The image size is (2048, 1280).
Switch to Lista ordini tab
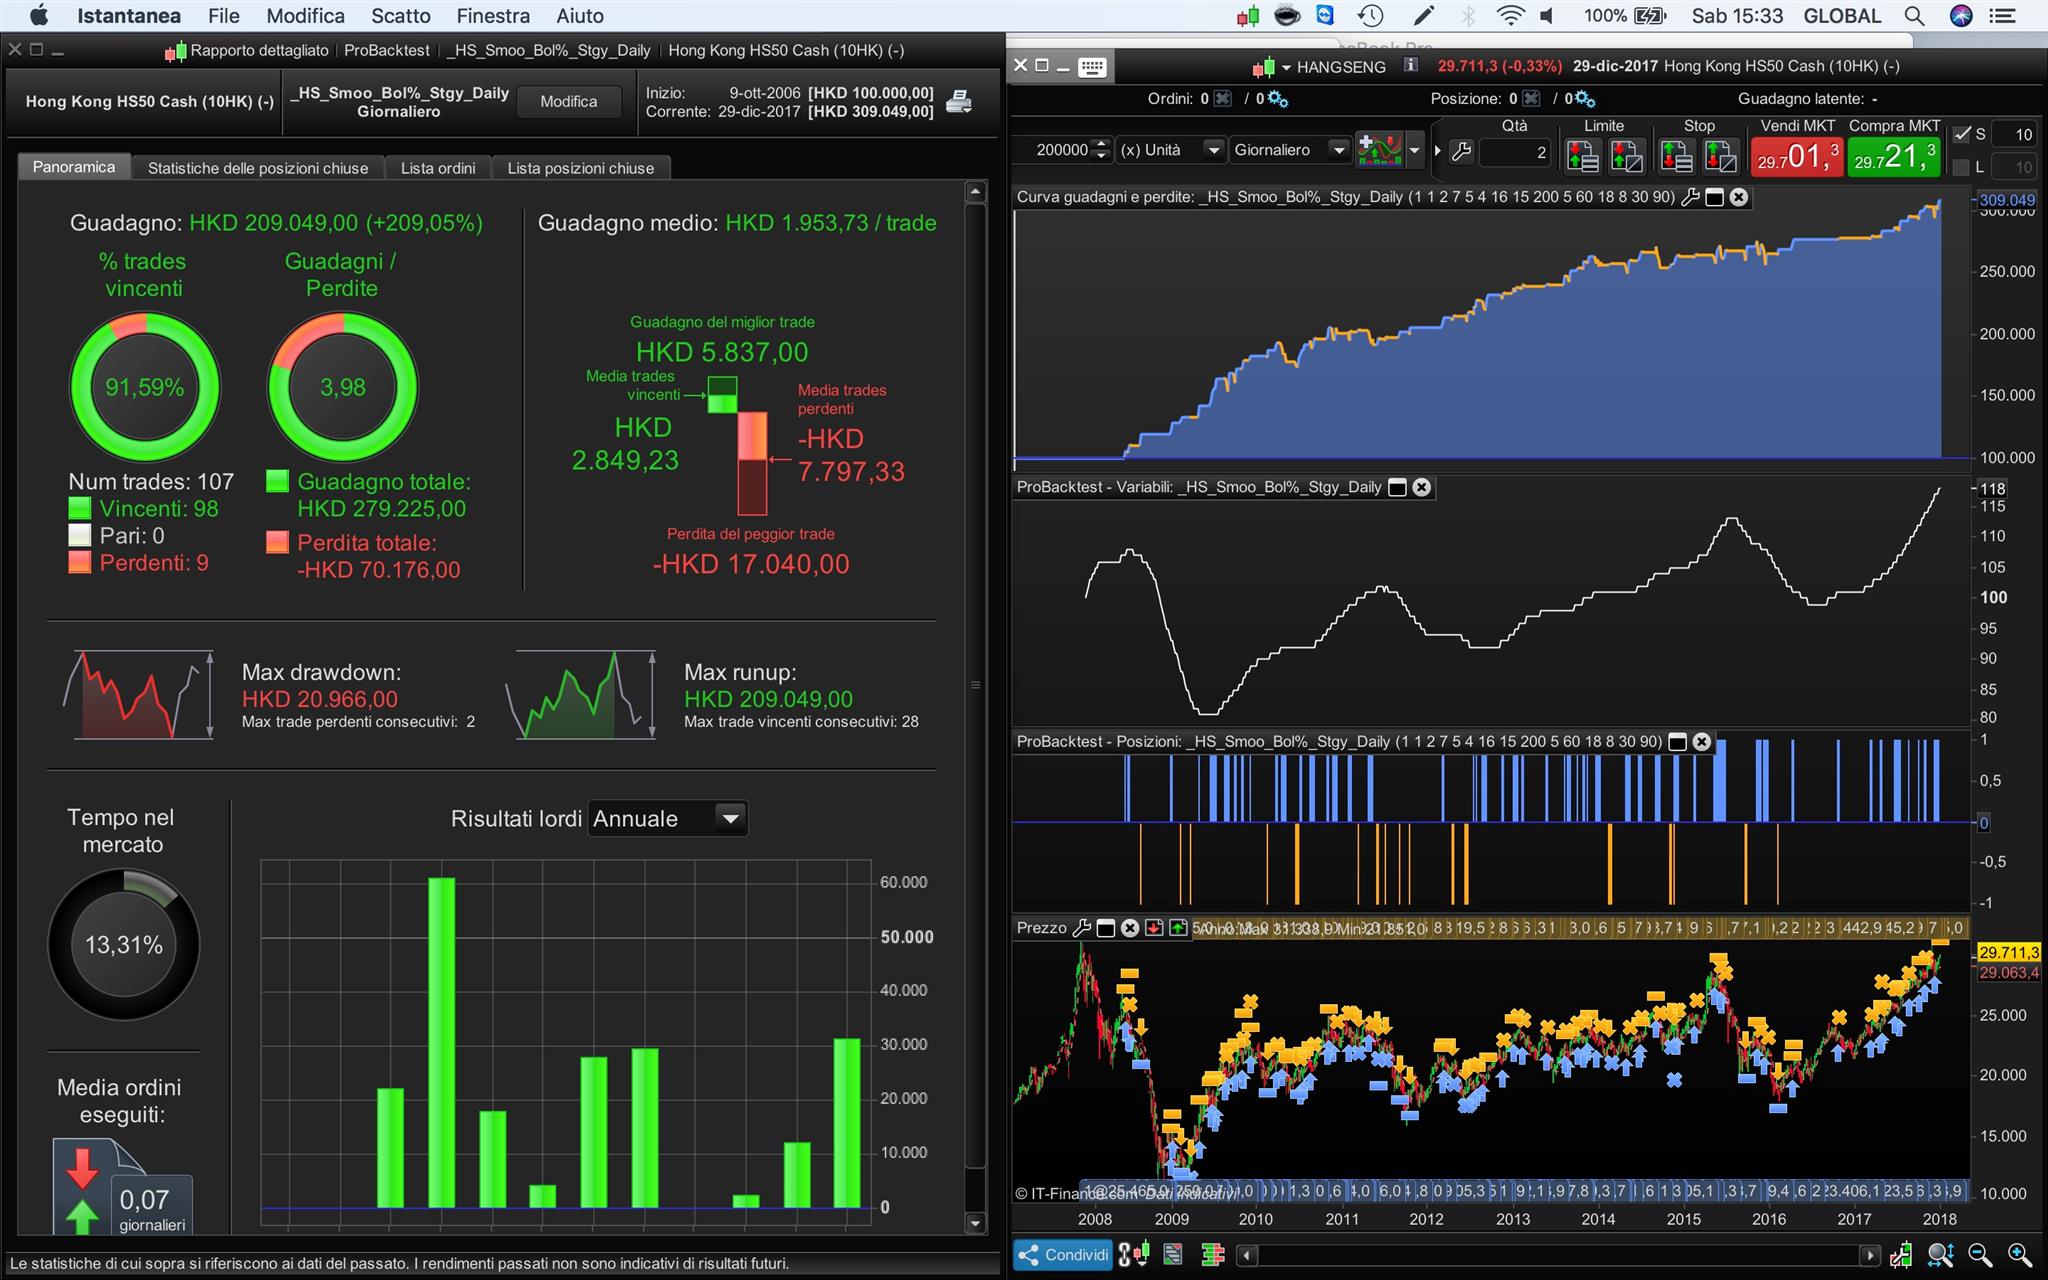click(x=438, y=168)
